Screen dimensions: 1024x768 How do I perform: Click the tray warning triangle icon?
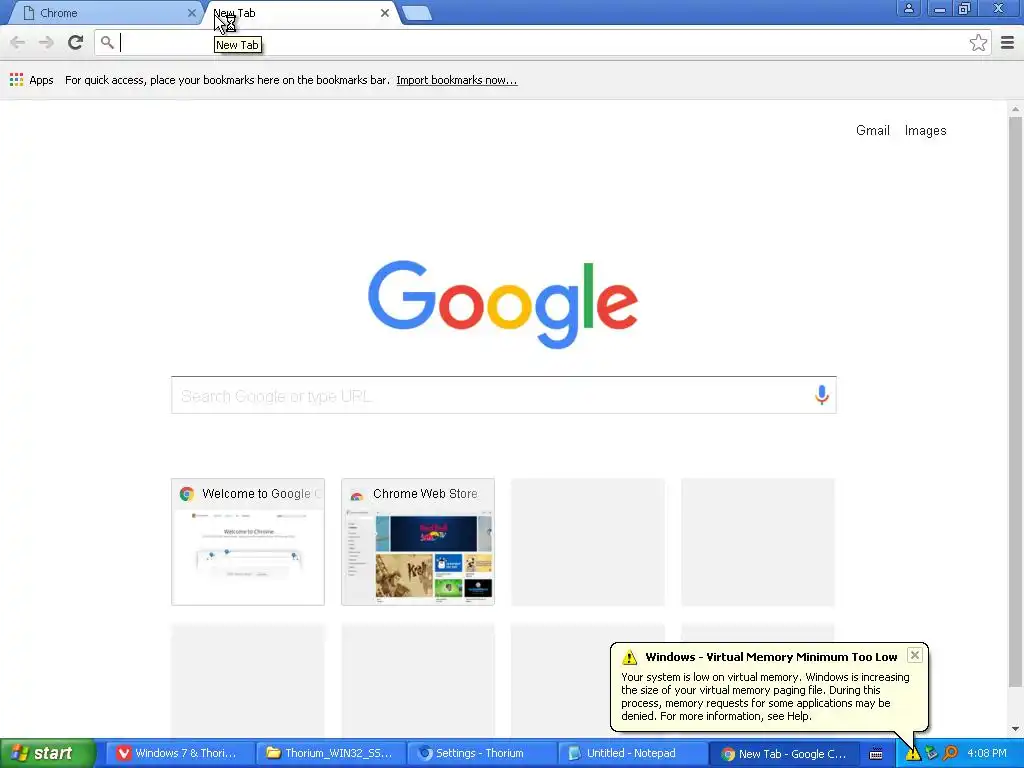[912, 754]
